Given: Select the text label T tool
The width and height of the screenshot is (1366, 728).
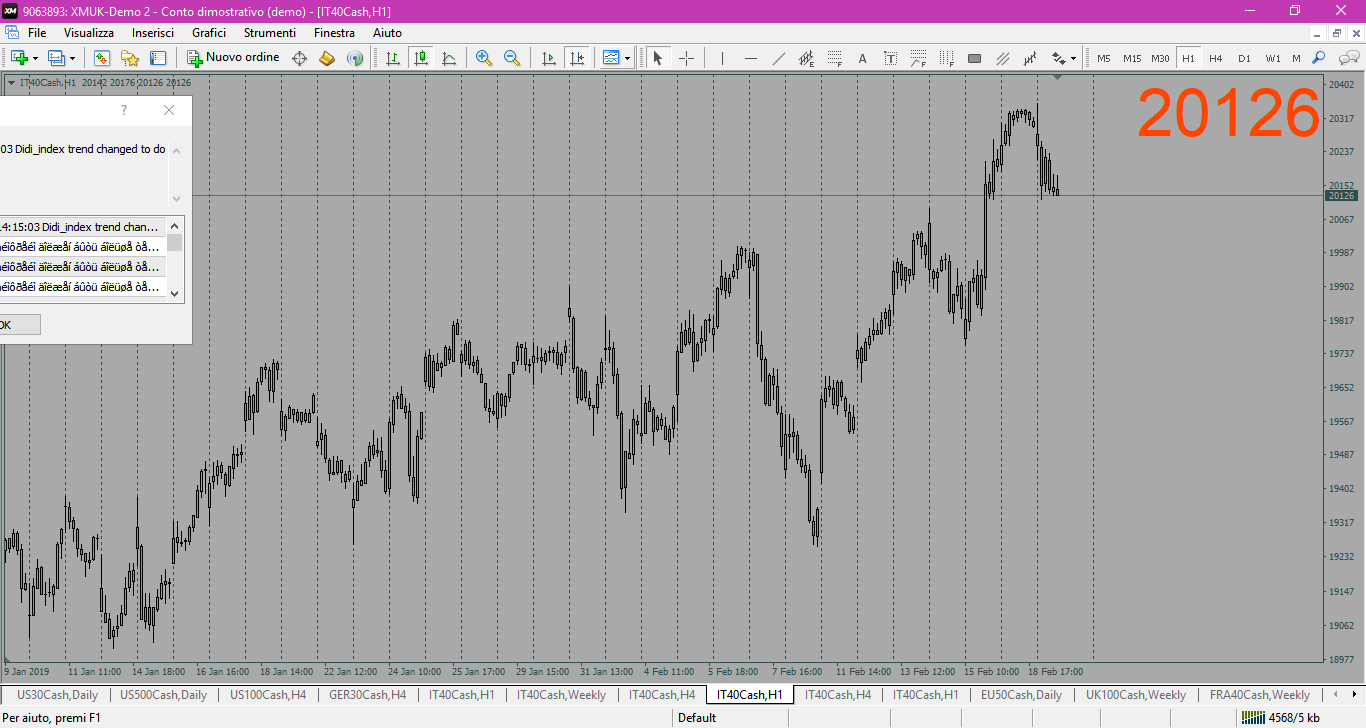Looking at the screenshot, I should tap(890, 58).
